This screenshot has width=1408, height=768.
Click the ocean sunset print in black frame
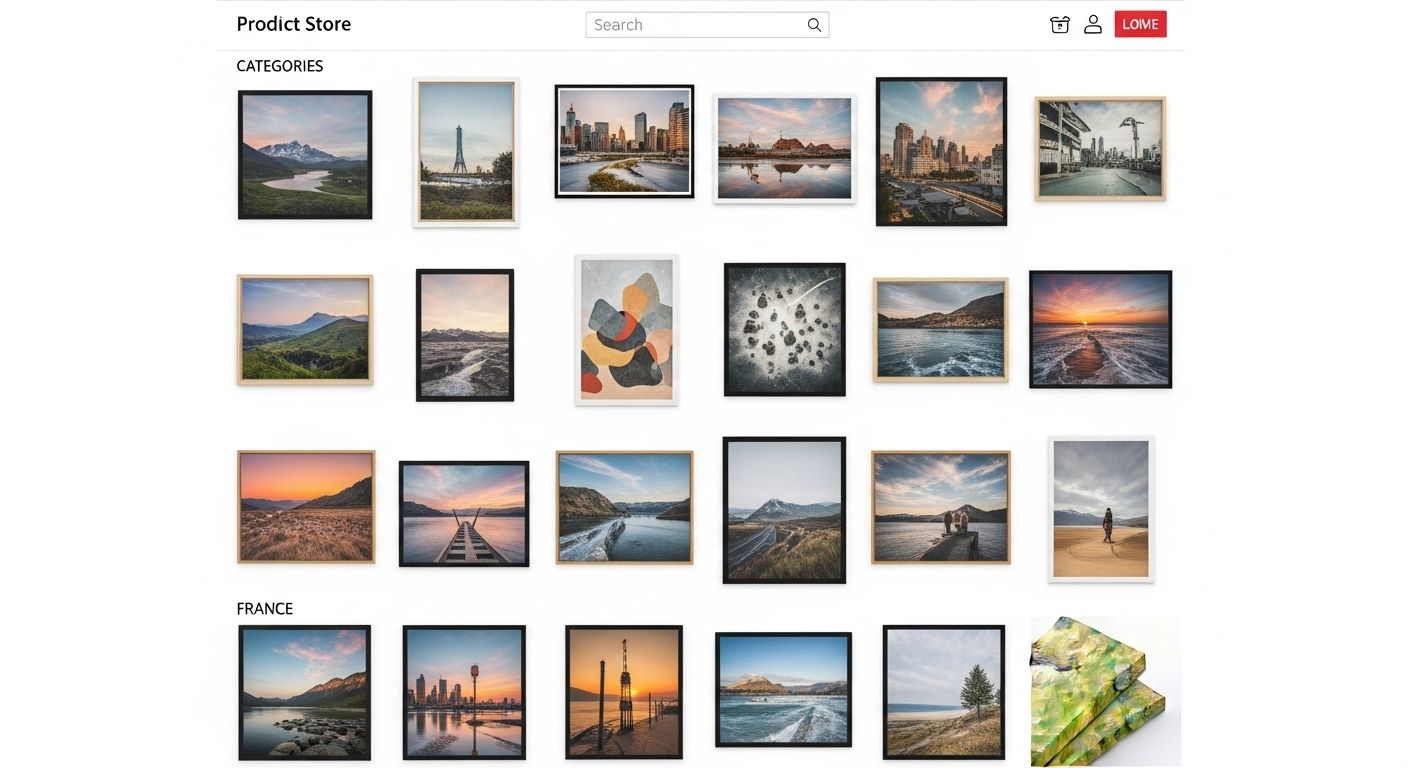click(x=1100, y=328)
